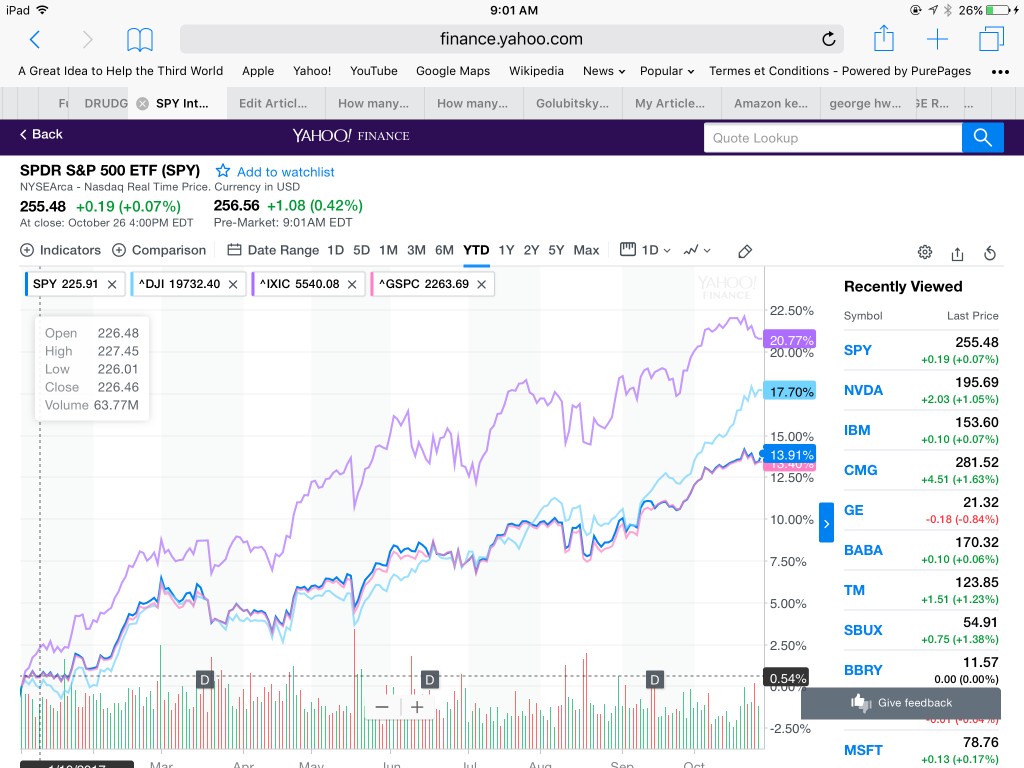Select the 5Y date range

[x=556, y=250]
